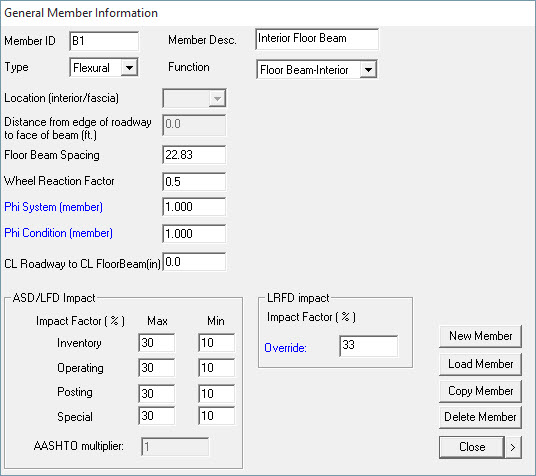Viewport: 536px width, 476px height.
Task: Click the Special Min impact factor field
Action: click(x=216, y=416)
